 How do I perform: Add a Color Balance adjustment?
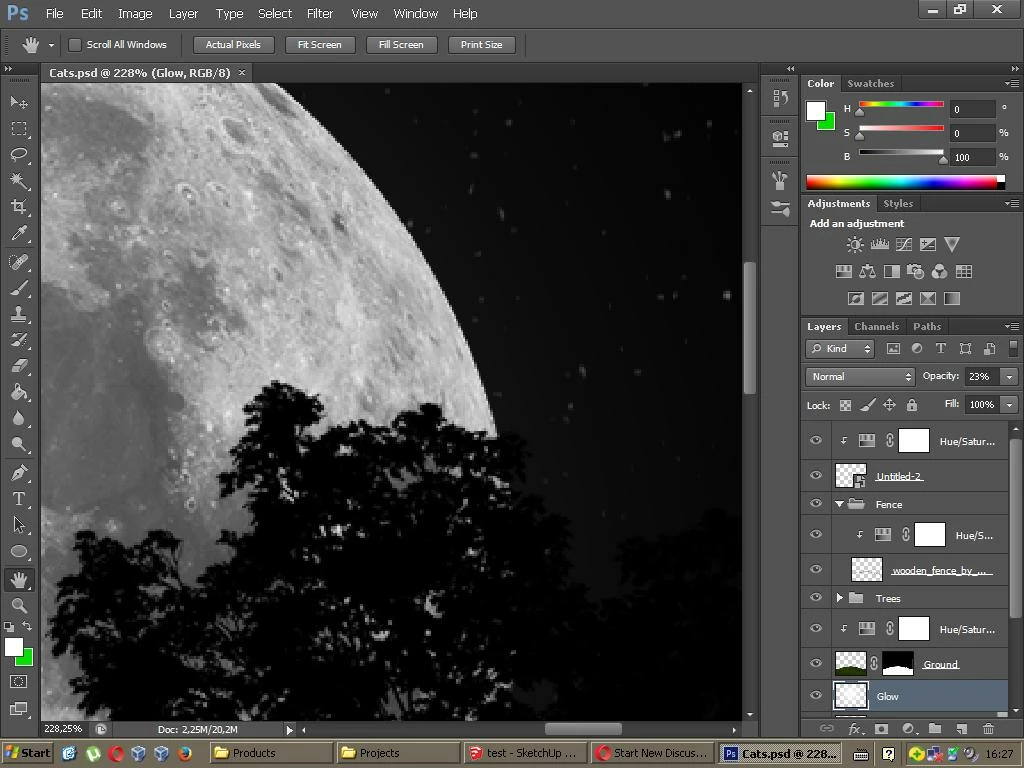pyautogui.click(x=867, y=272)
